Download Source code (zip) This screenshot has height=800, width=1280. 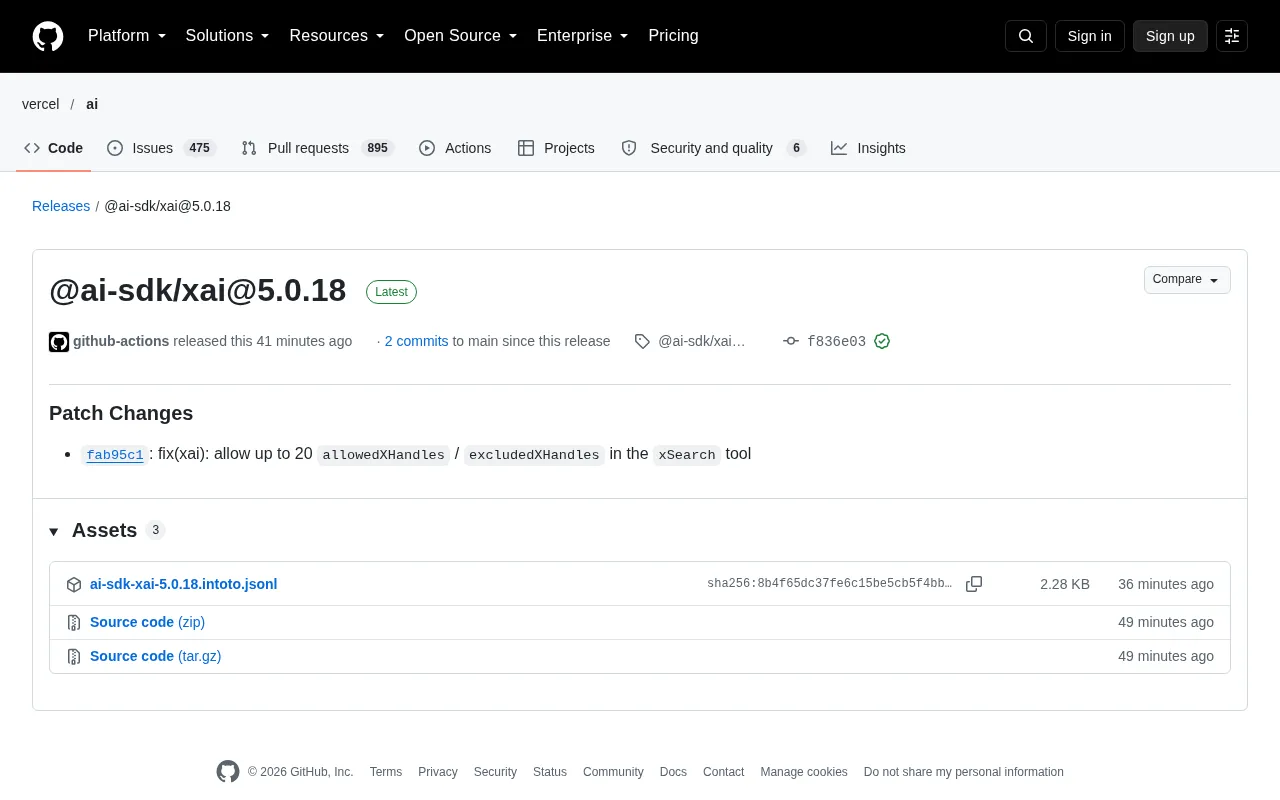pos(147,622)
